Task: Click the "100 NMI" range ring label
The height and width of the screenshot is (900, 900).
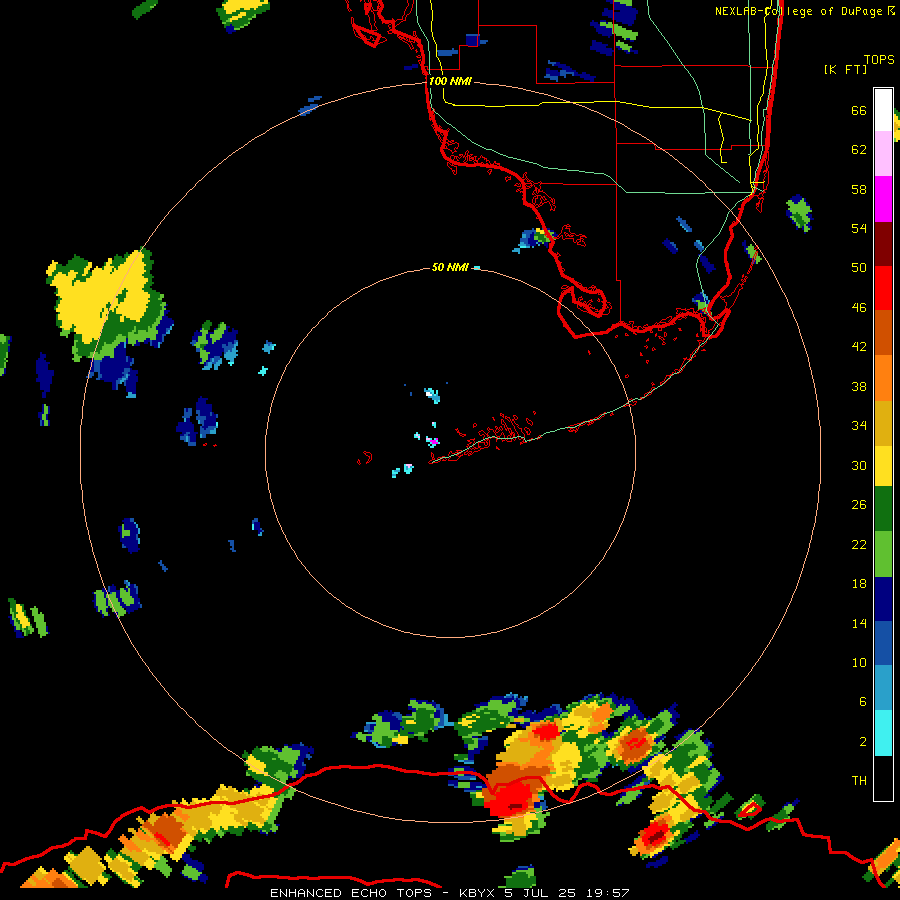Action: (x=450, y=81)
